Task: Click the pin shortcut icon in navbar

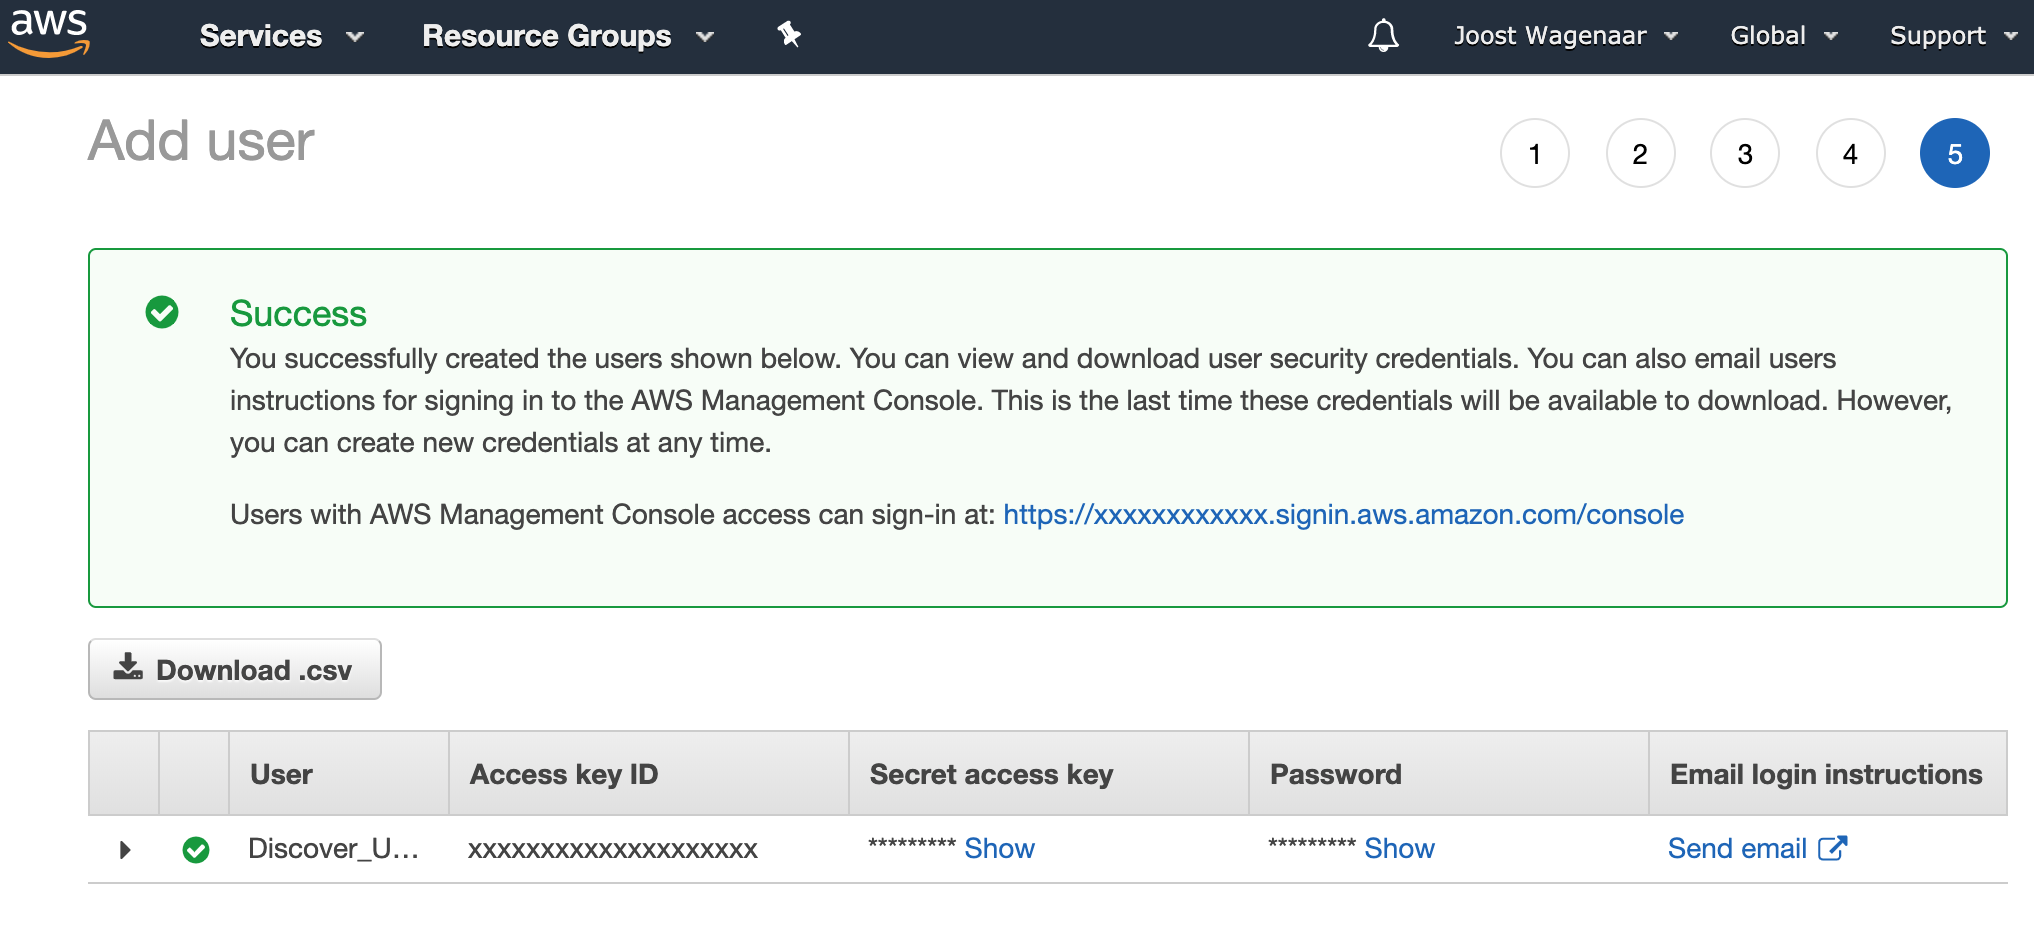Action: 789,35
